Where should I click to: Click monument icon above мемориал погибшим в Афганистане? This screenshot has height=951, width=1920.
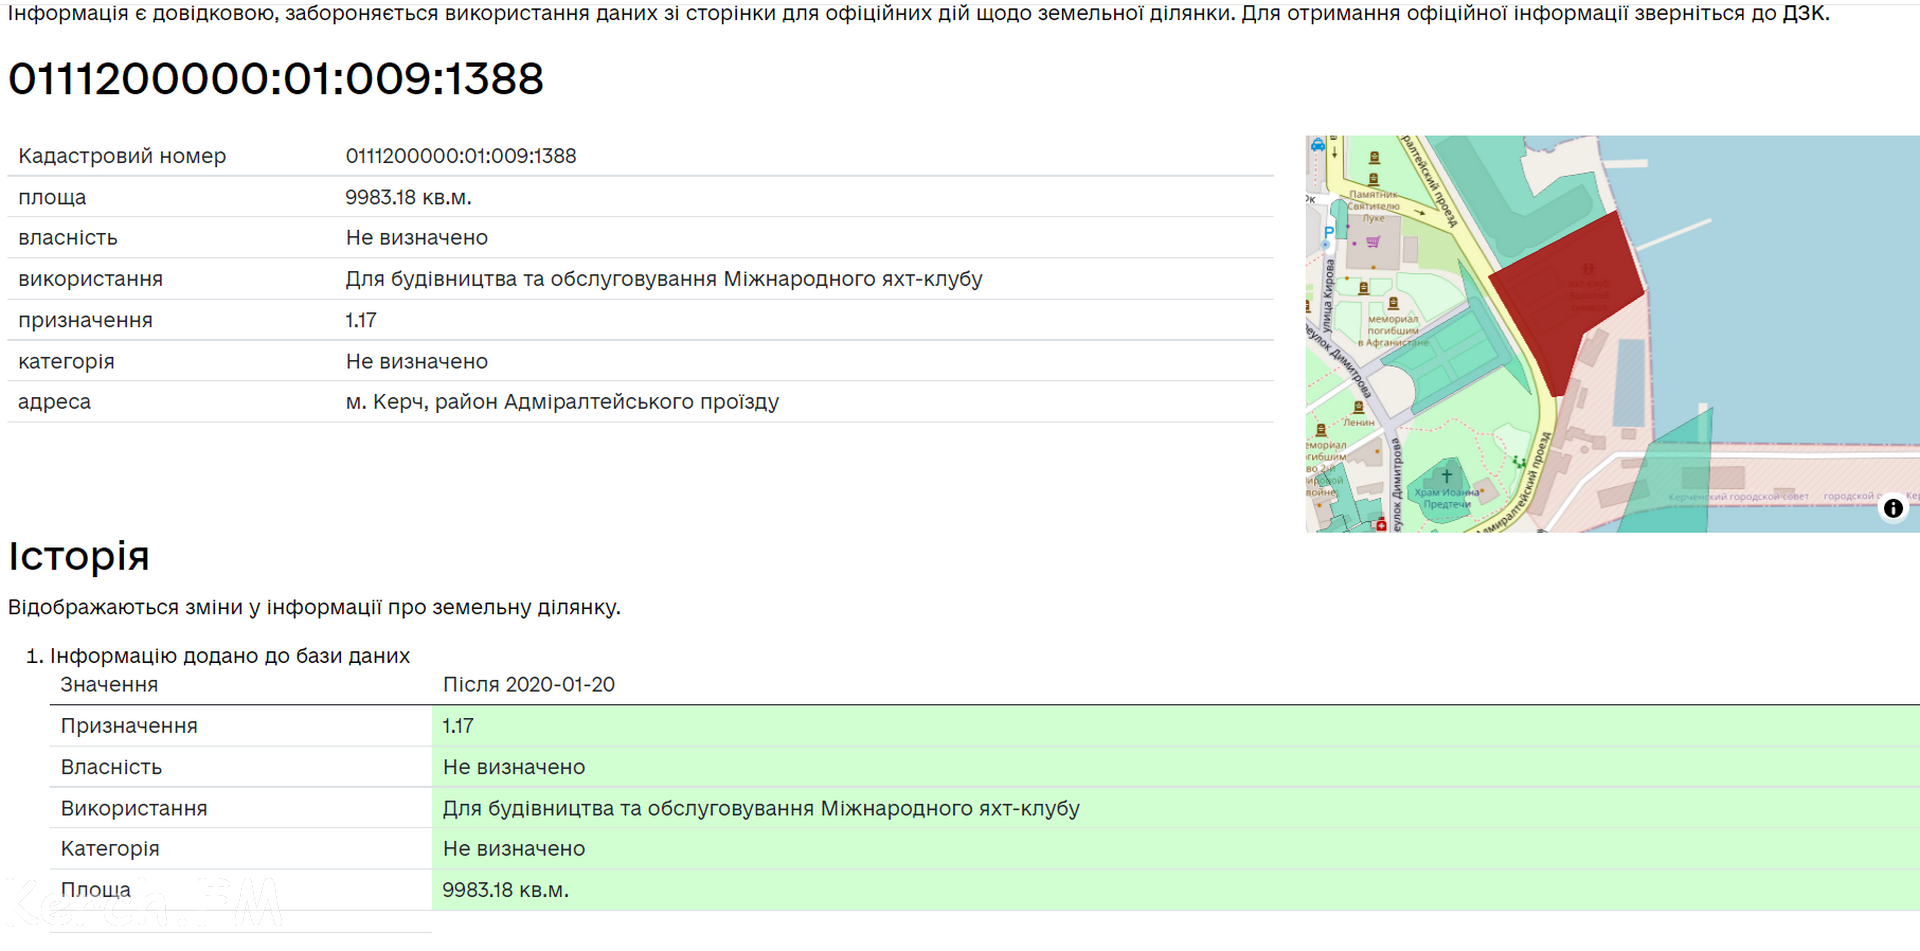coord(1393,303)
